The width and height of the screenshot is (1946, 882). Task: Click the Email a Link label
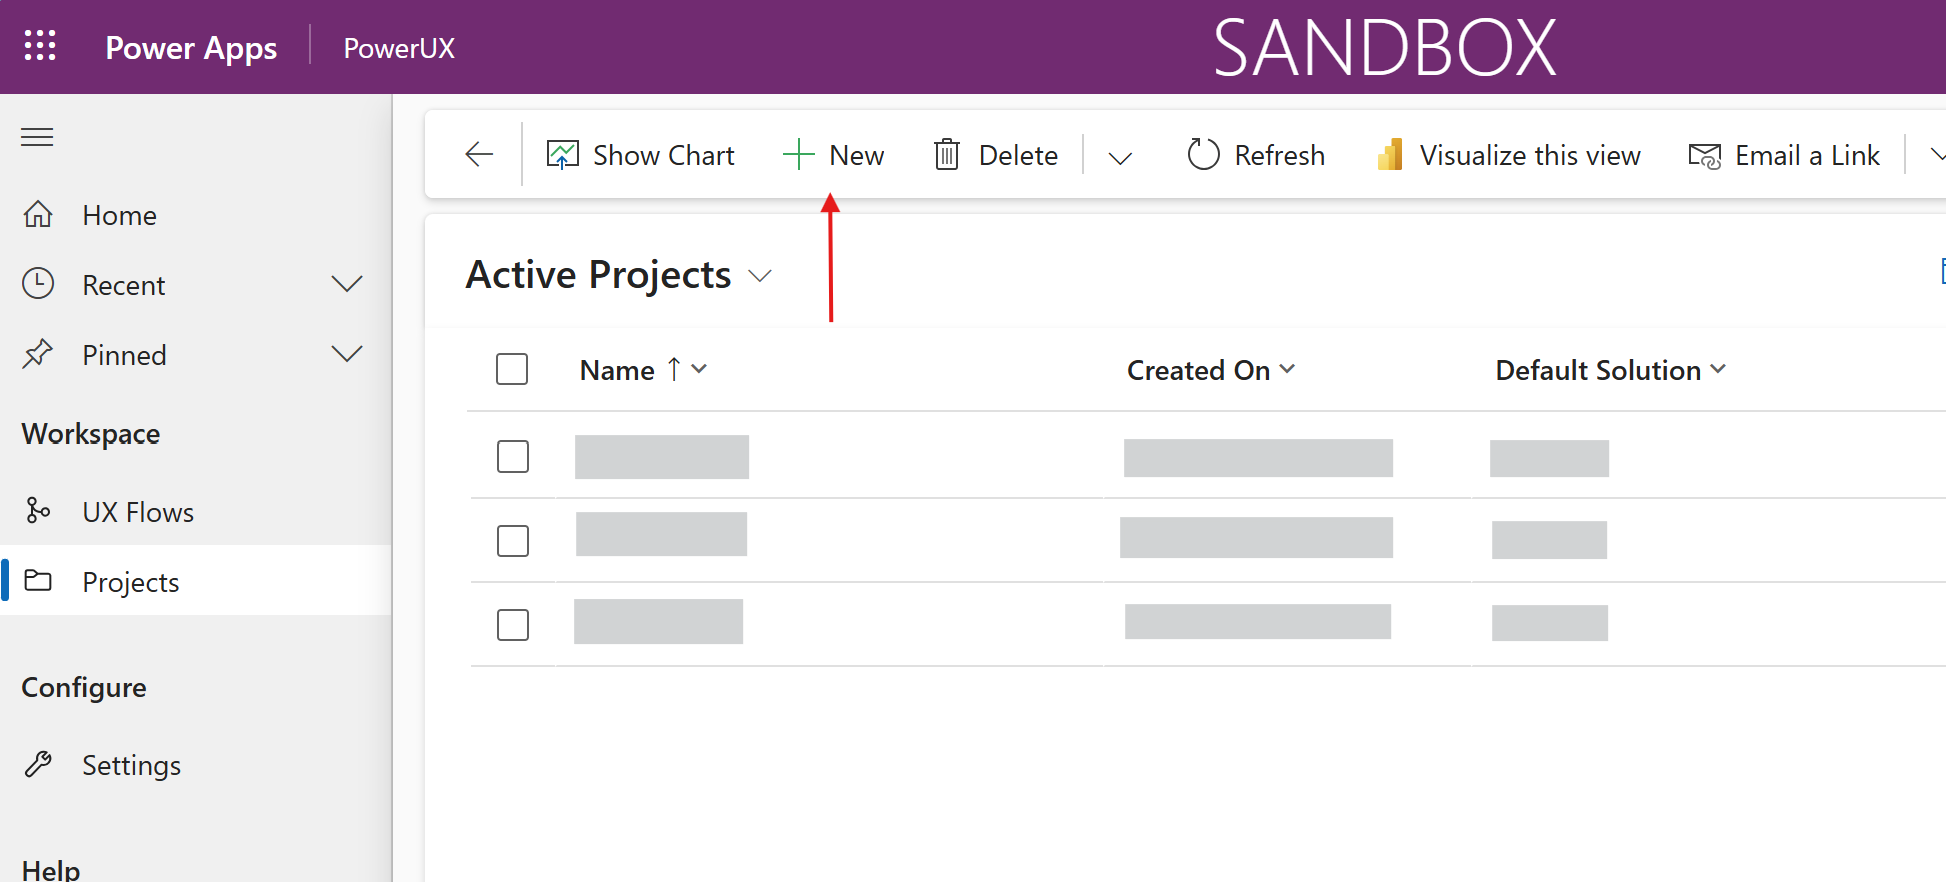coord(1808,155)
